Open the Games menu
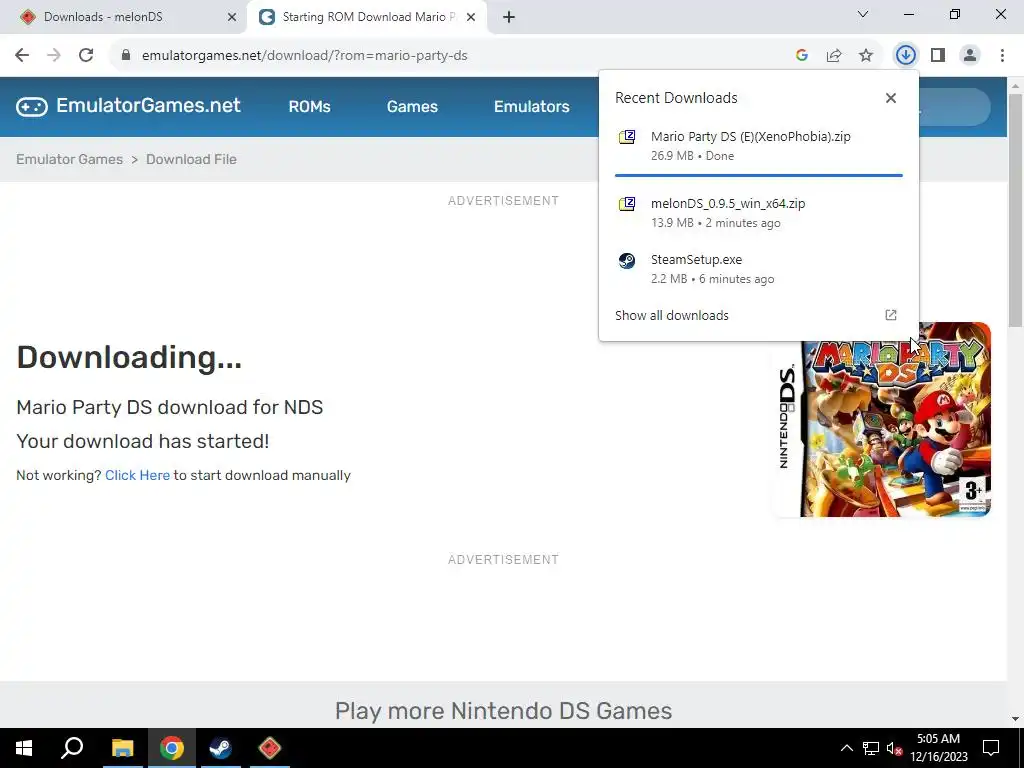This screenshot has width=1024, height=768. click(412, 106)
